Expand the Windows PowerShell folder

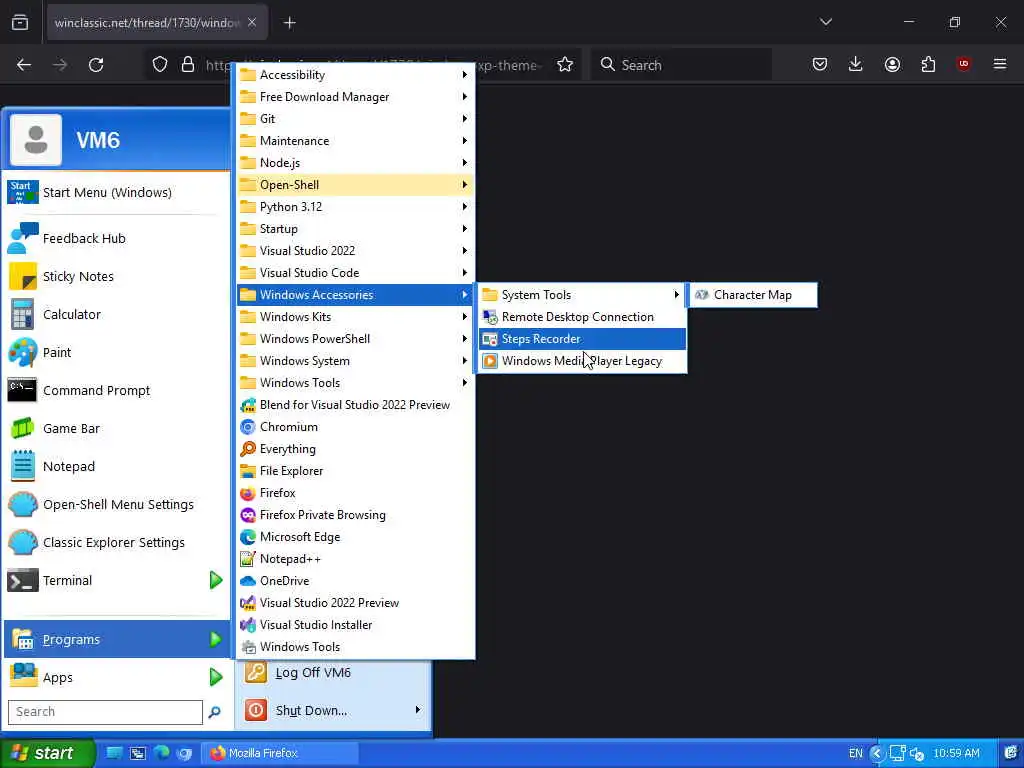tap(355, 339)
